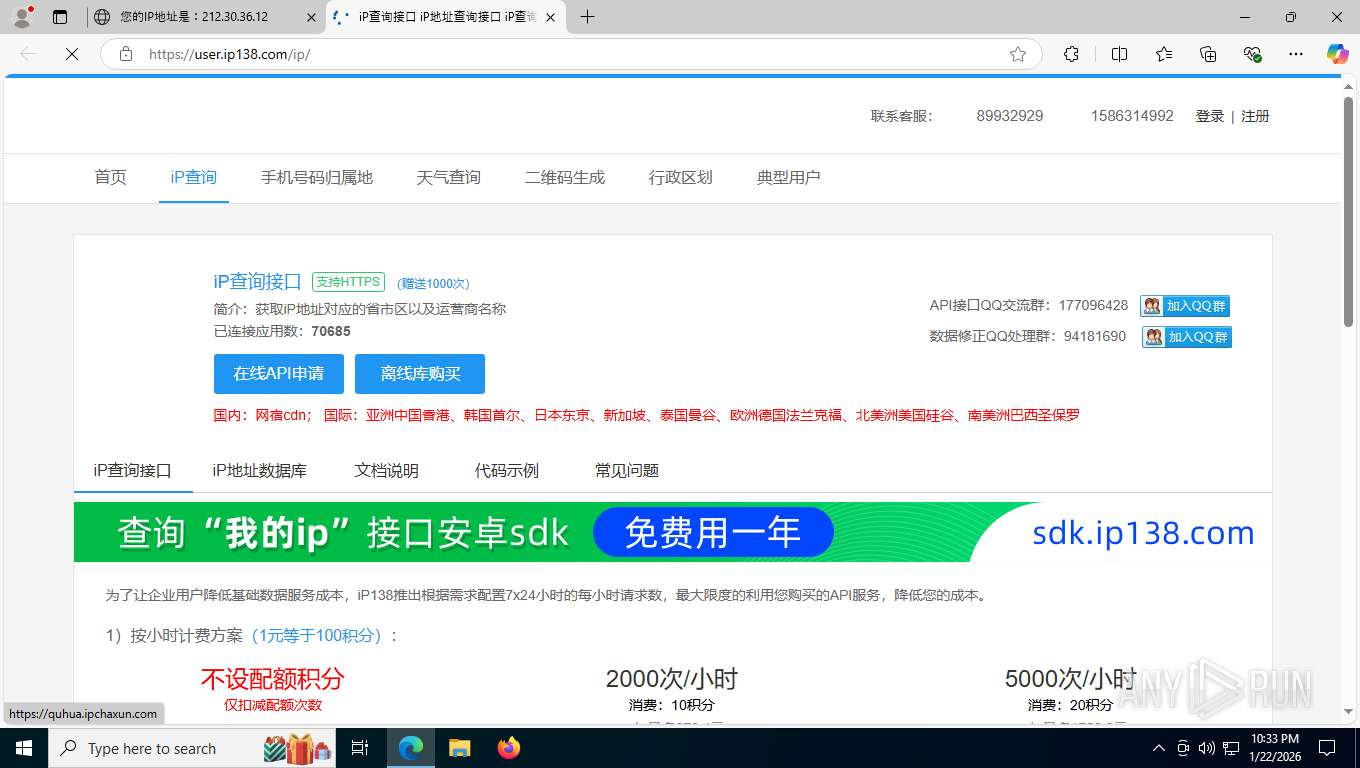Open 手机号码归属地 navigation item

click(317, 177)
